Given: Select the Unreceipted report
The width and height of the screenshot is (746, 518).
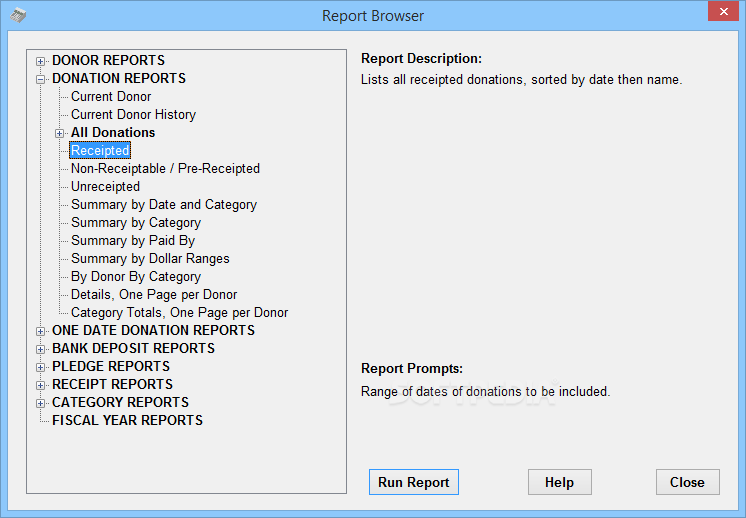Looking at the screenshot, I should point(105,187).
